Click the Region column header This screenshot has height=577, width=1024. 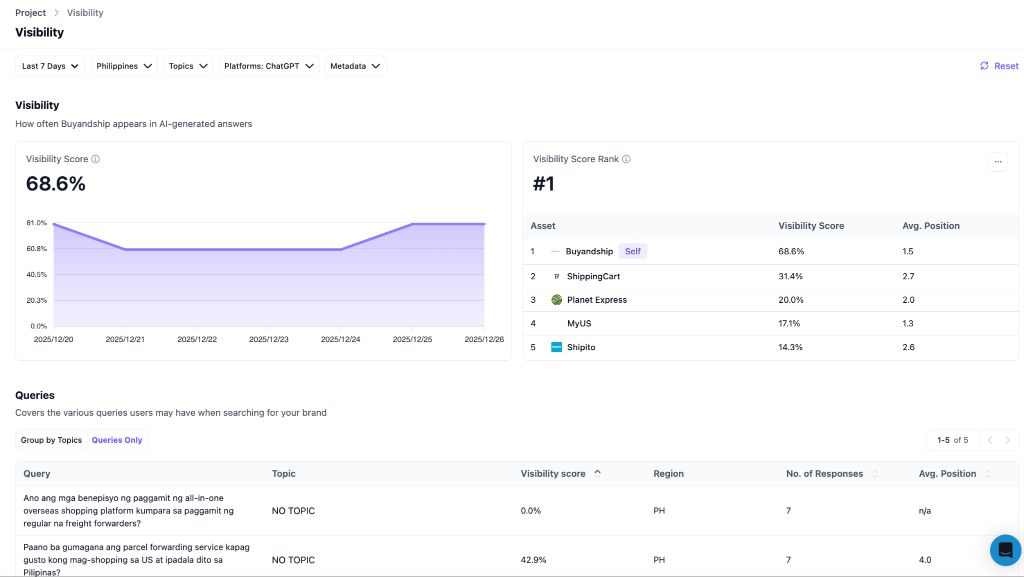669,474
